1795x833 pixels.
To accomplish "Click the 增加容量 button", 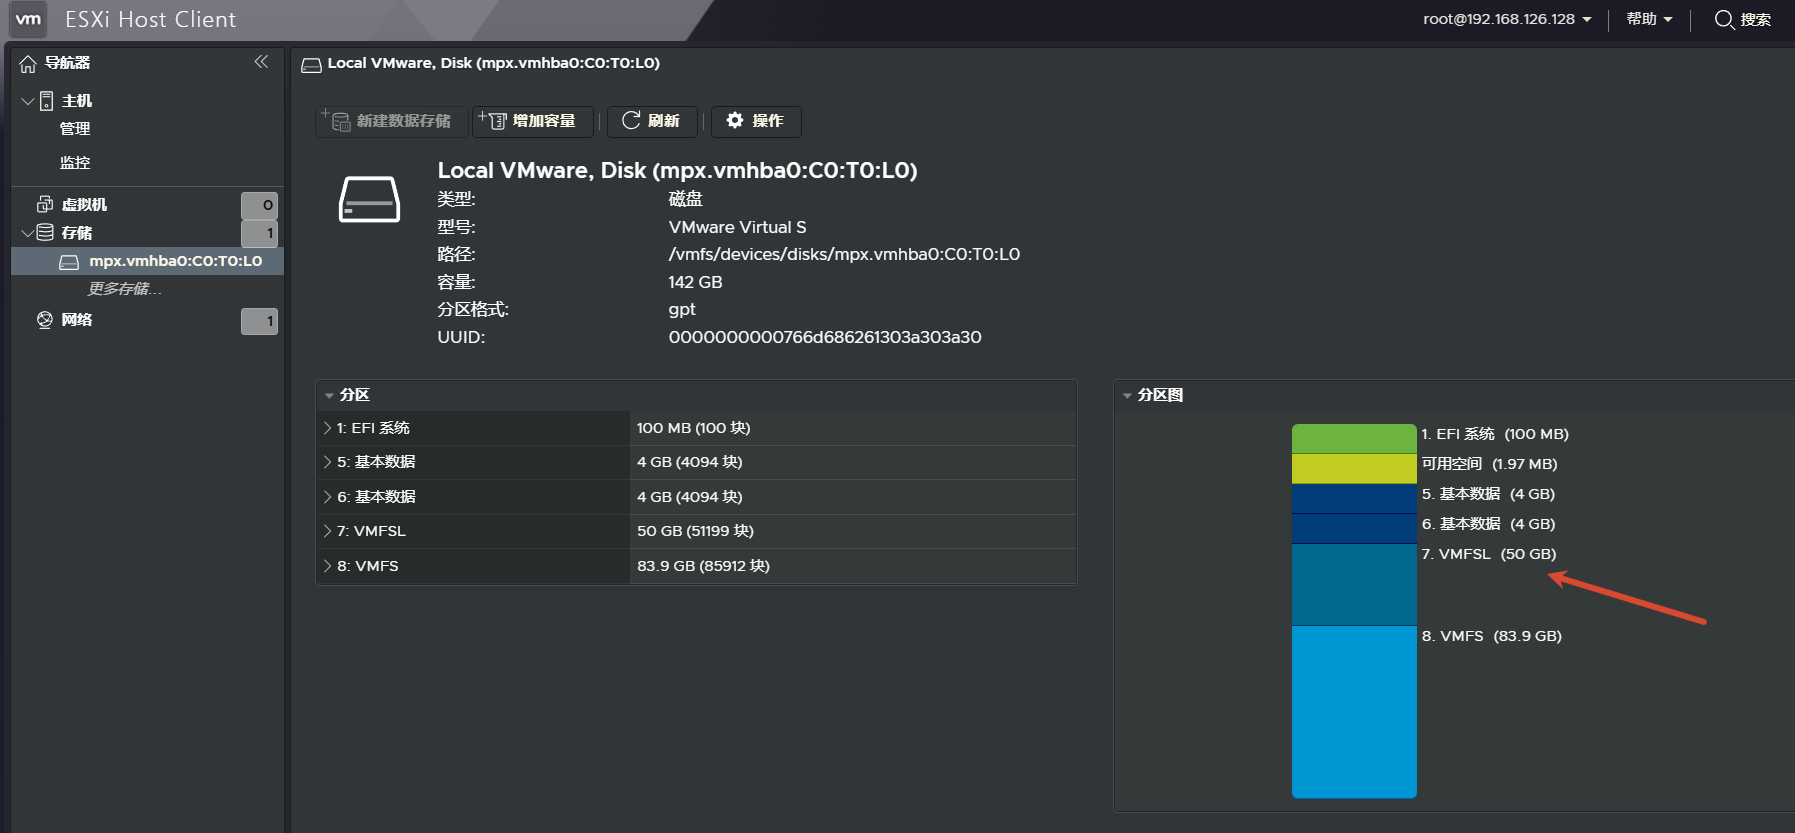I will 533,121.
